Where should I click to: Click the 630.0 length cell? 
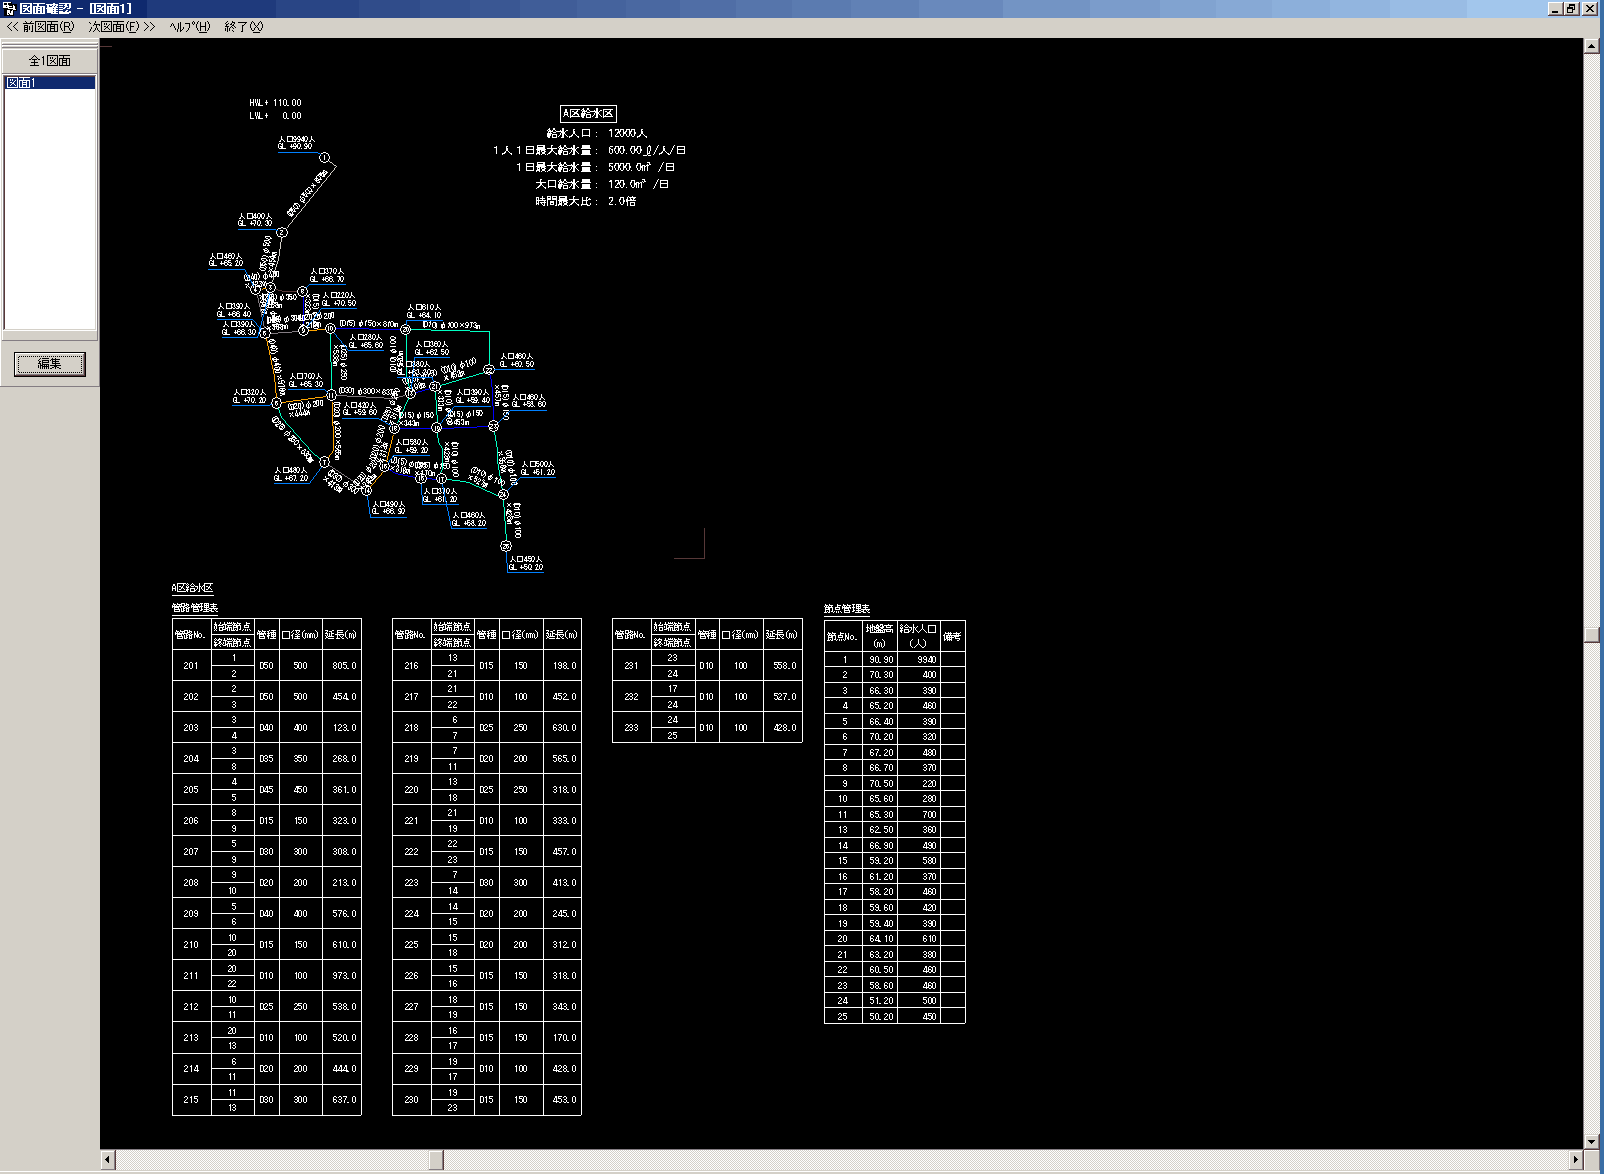[x=564, y=728]
